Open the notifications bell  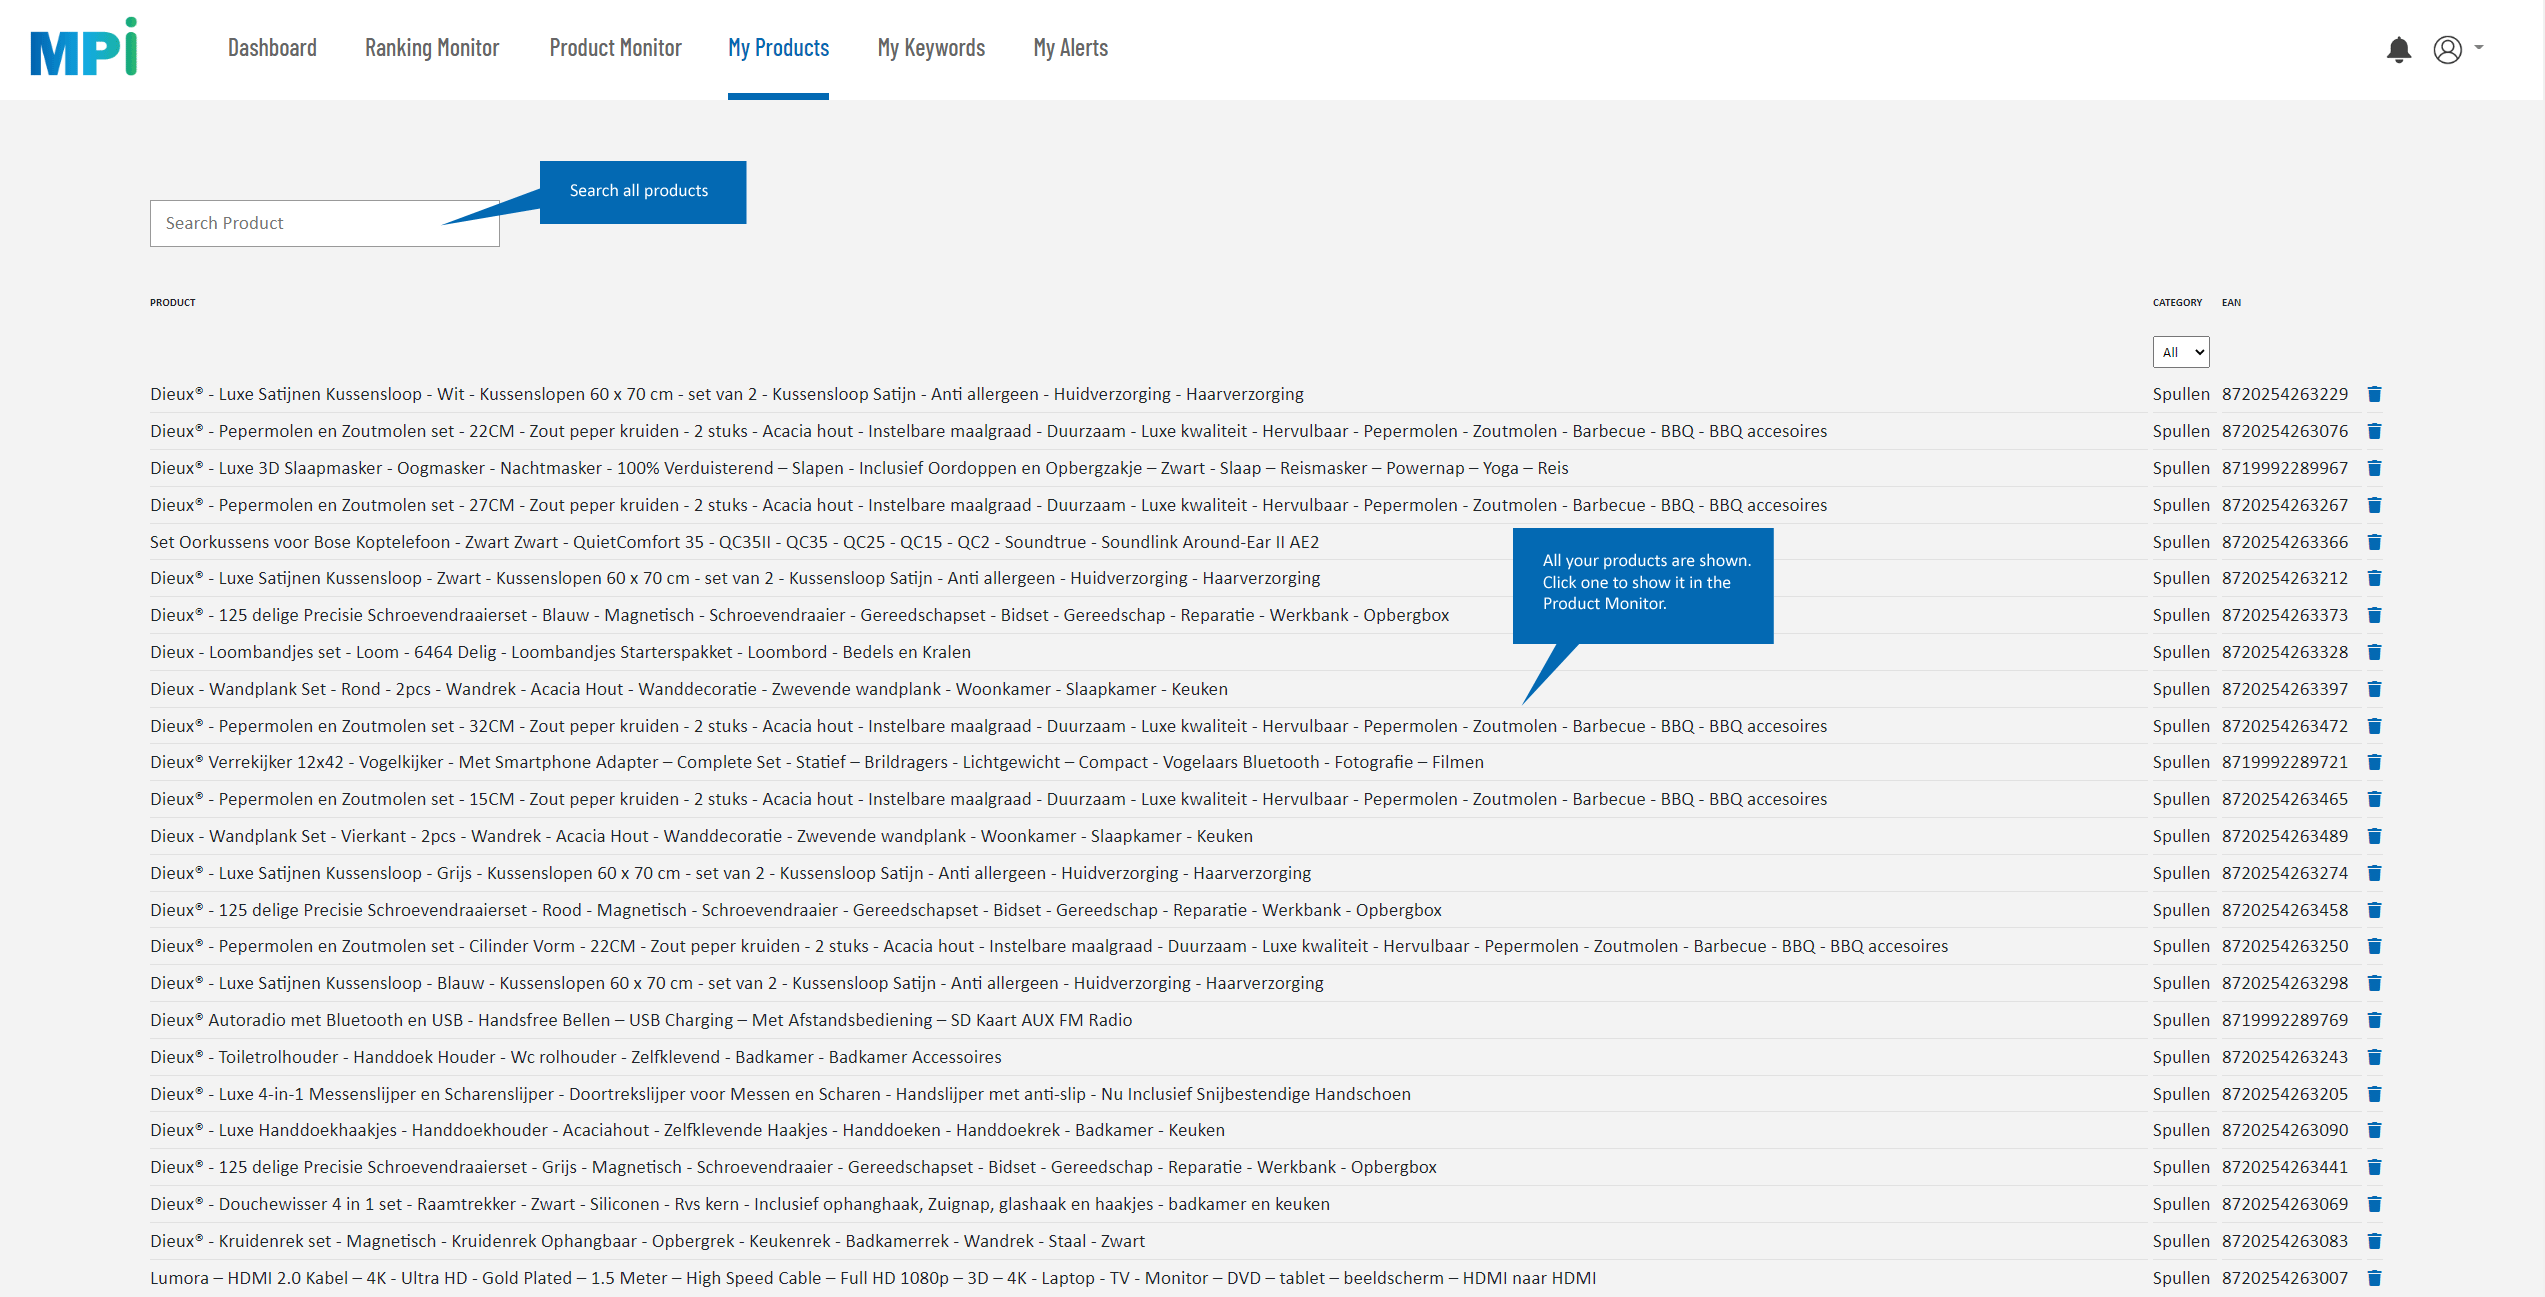2398,50
